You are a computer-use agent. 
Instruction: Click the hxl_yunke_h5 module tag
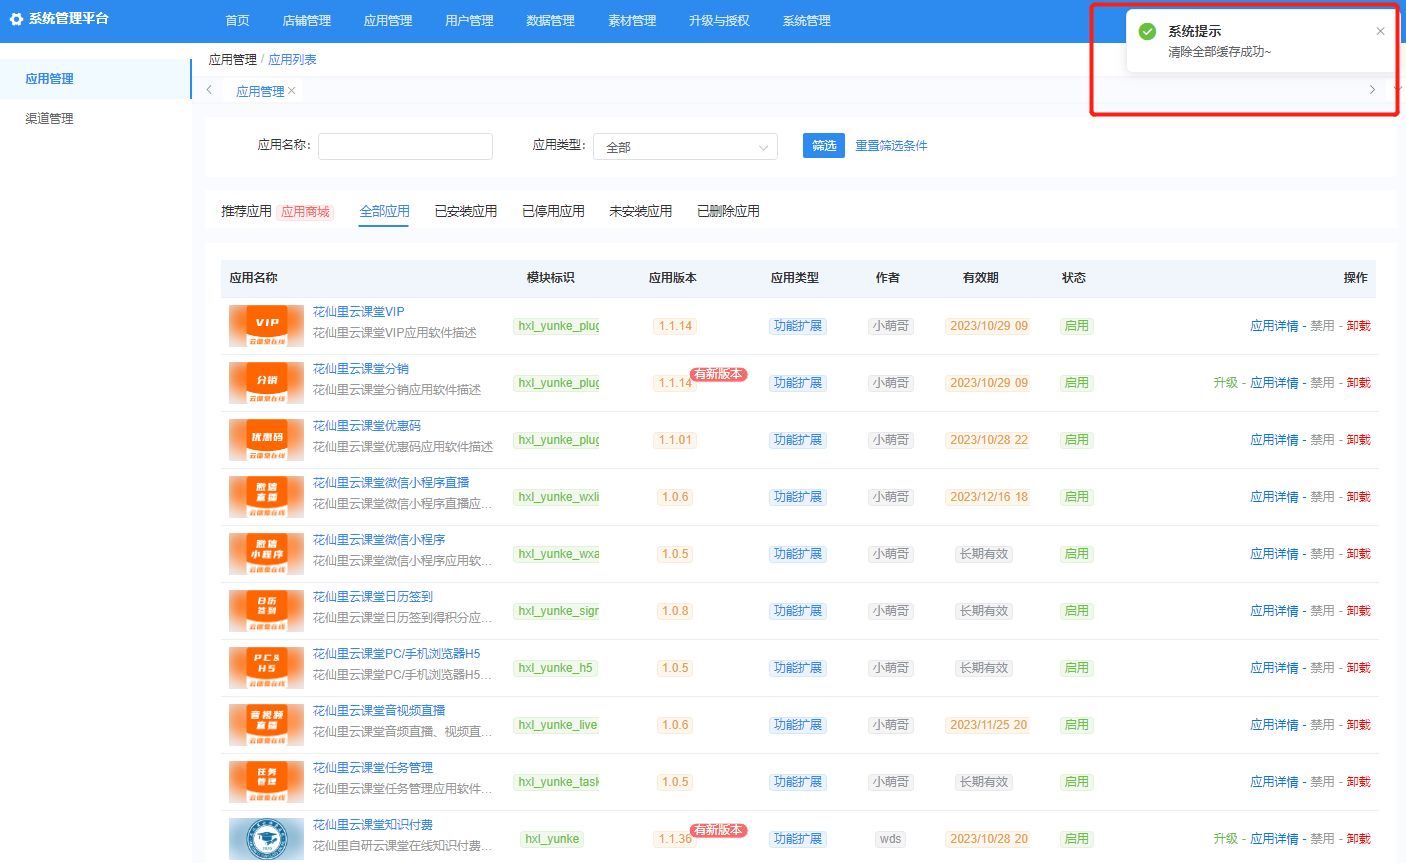[555, 668]
